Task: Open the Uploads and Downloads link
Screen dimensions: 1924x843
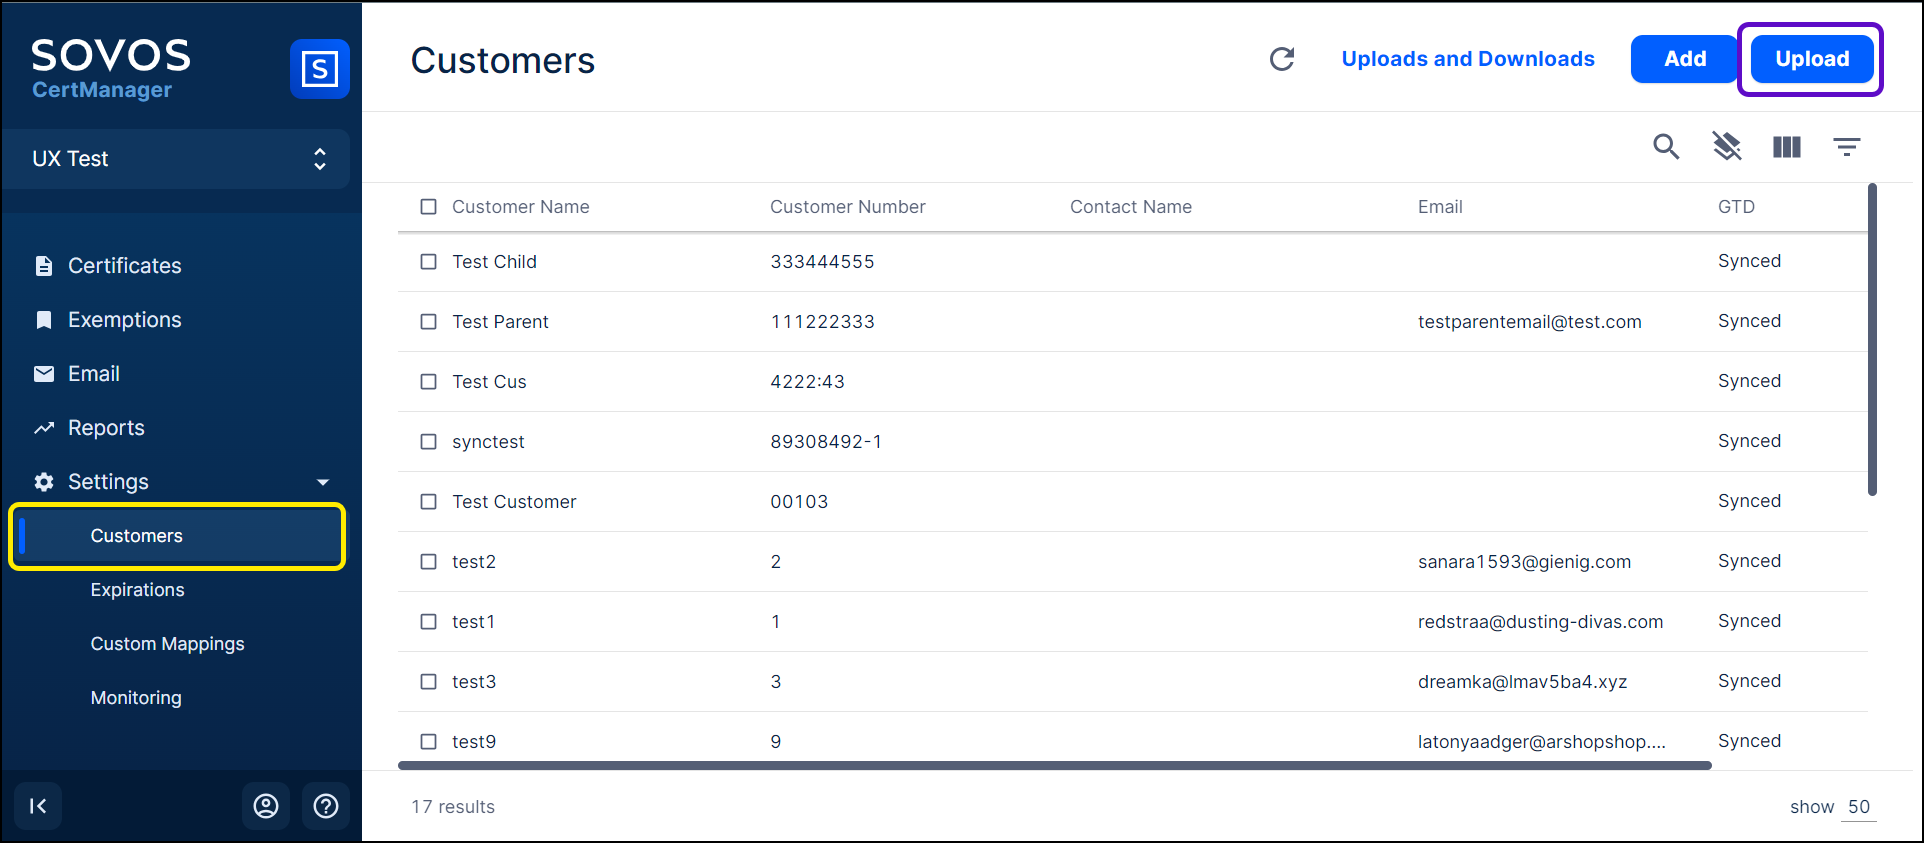Action: (1467, 59)
